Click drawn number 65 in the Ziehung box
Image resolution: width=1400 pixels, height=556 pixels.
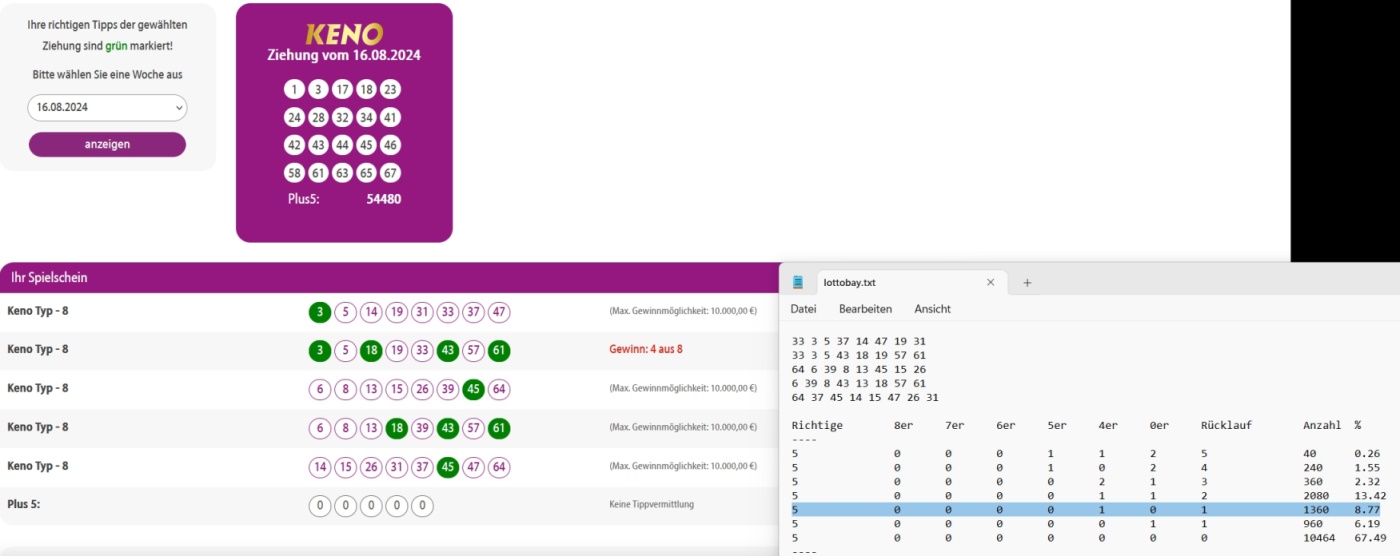tap(366, 173)
